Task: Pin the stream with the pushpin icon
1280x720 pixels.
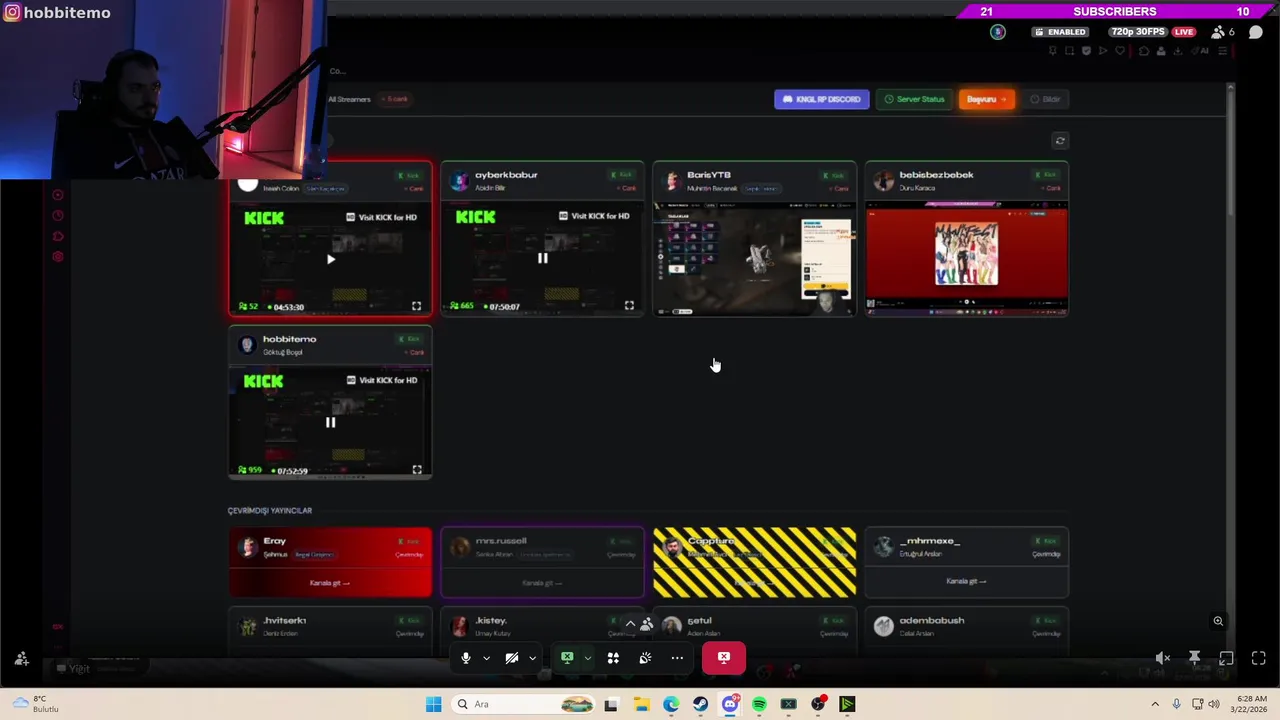Action: point(1194,658)
